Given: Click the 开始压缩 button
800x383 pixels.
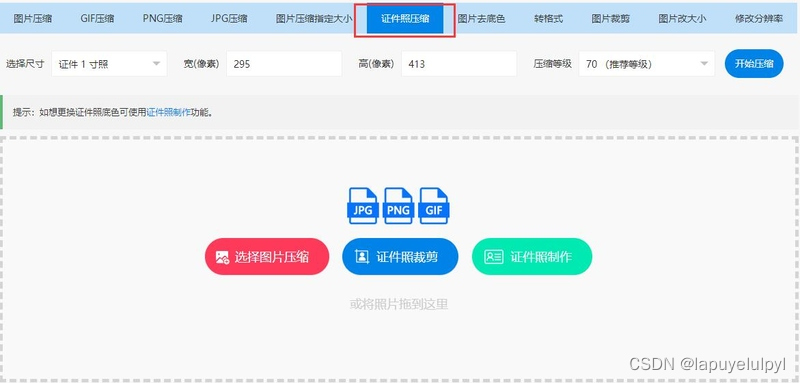Looking at the screenshot, I should click(x=754, y=64).
